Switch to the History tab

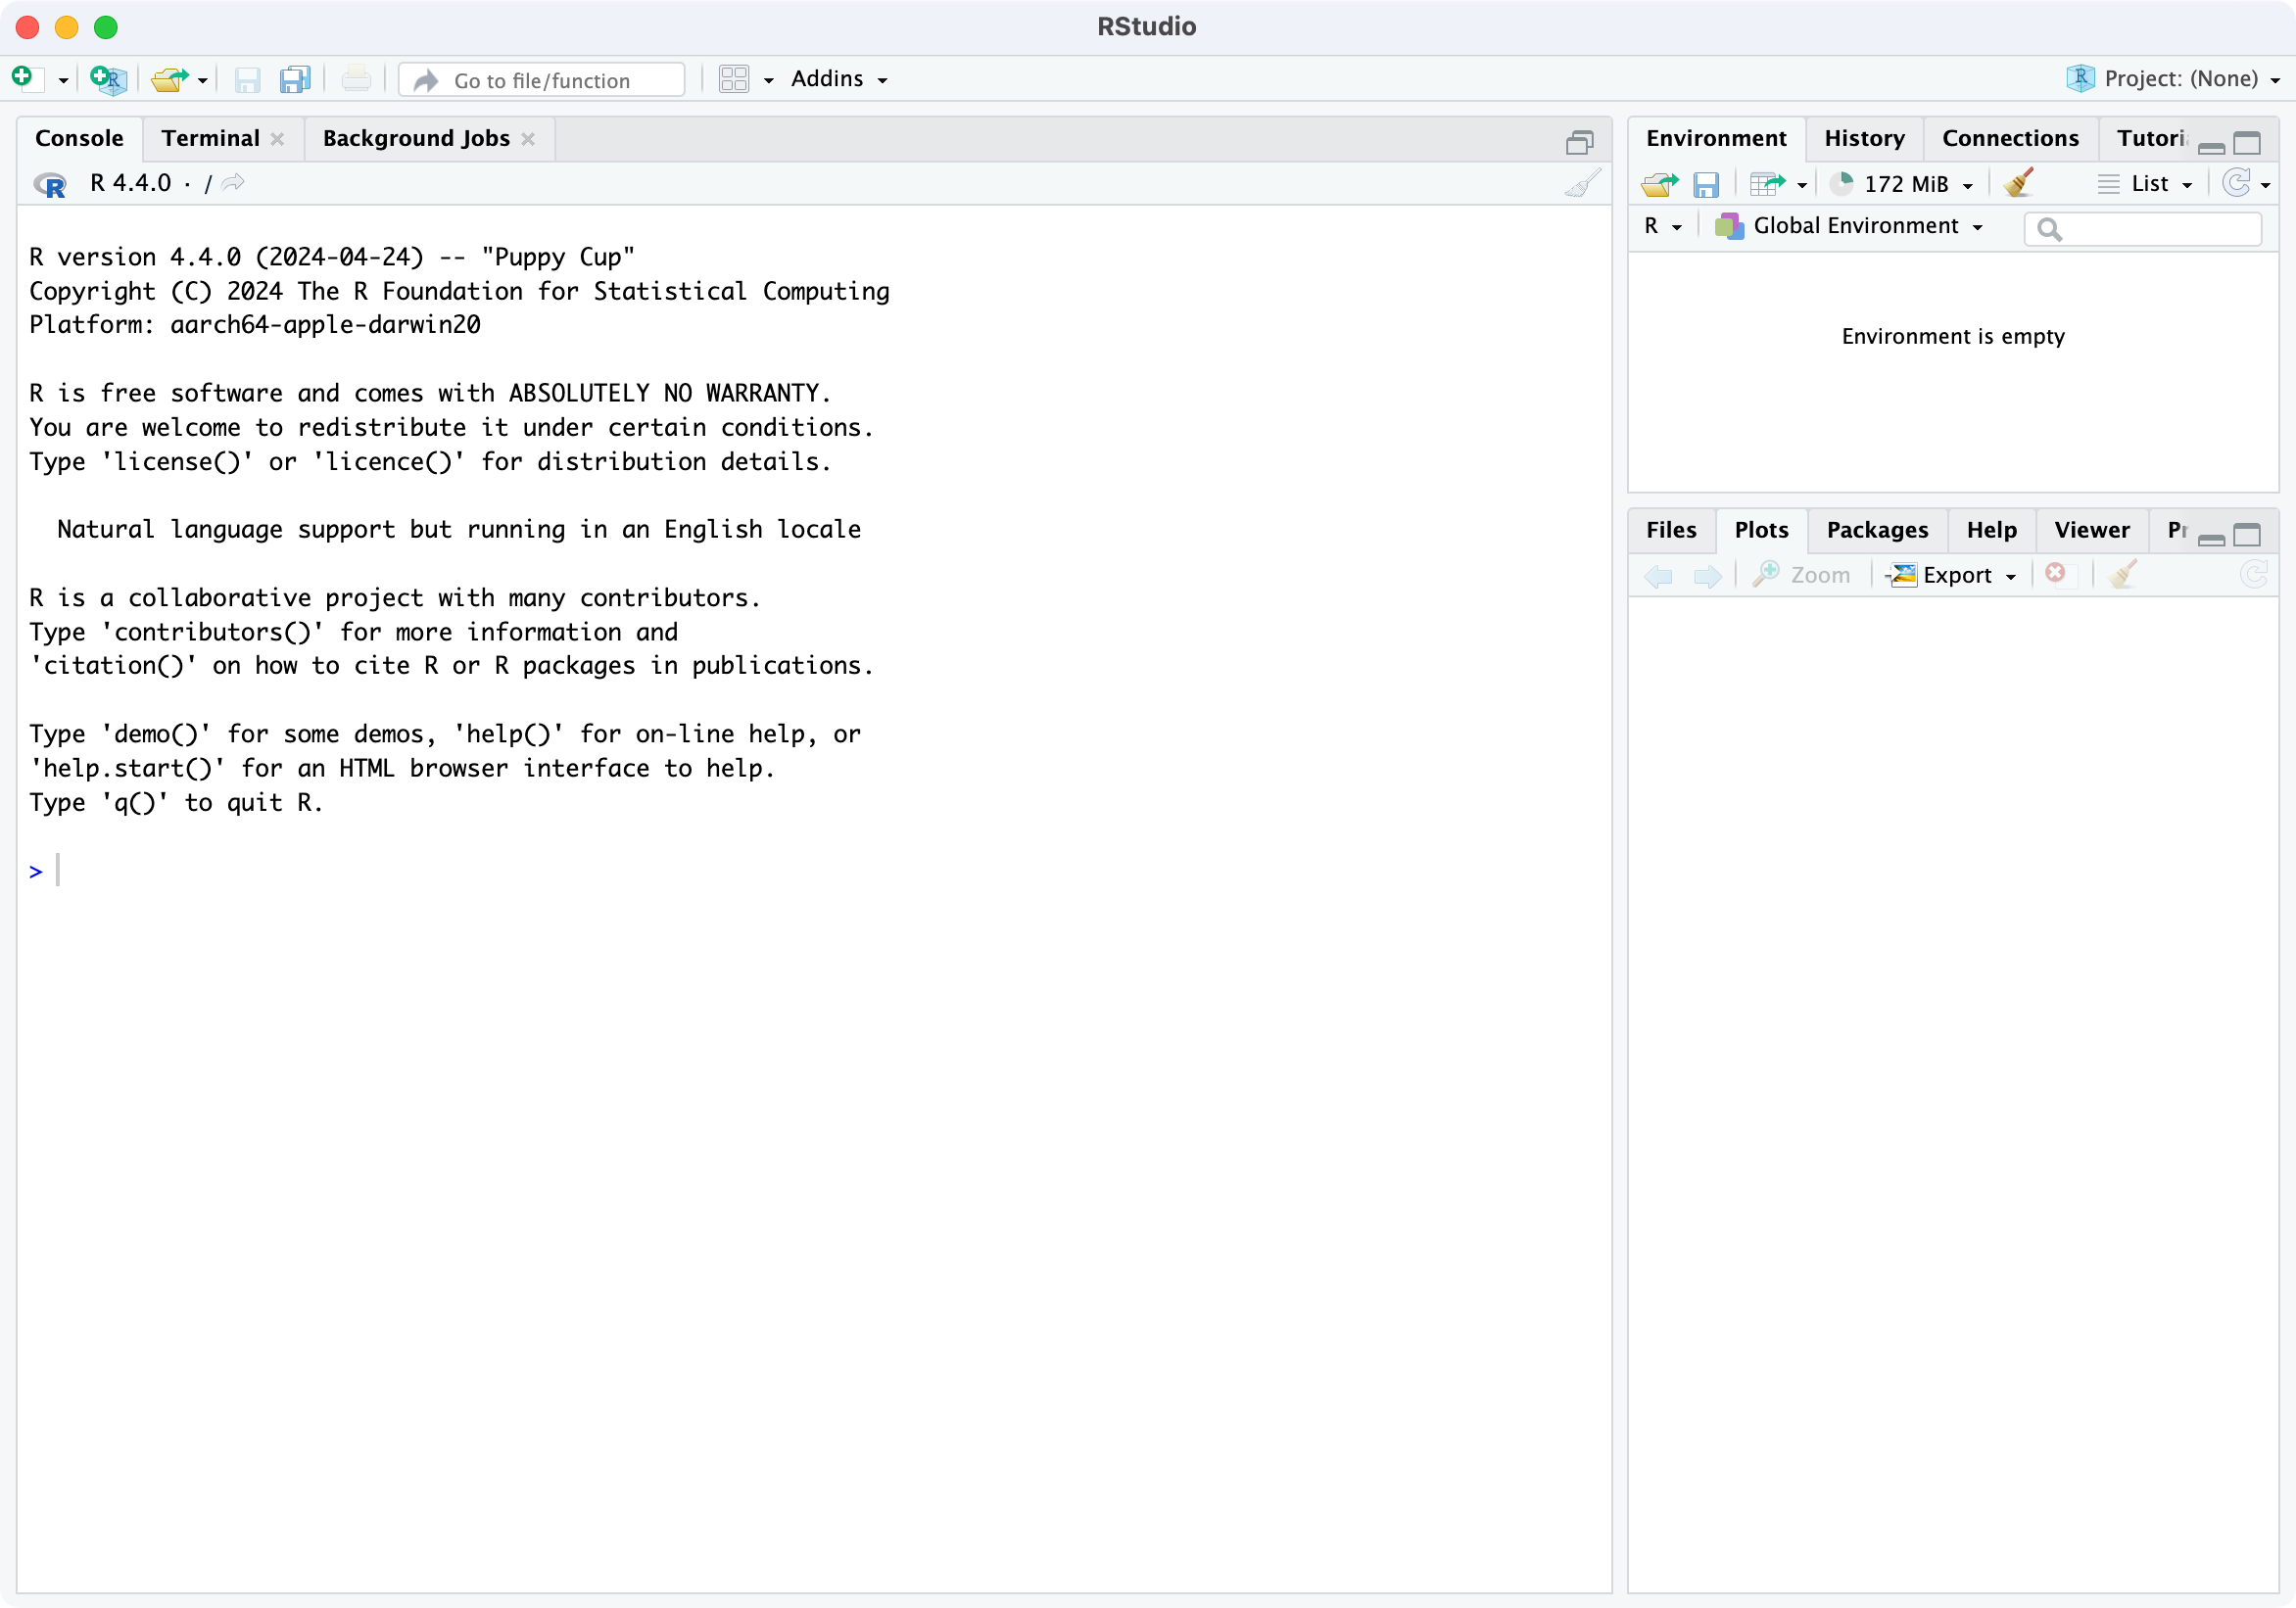(x=1864, y=138)
